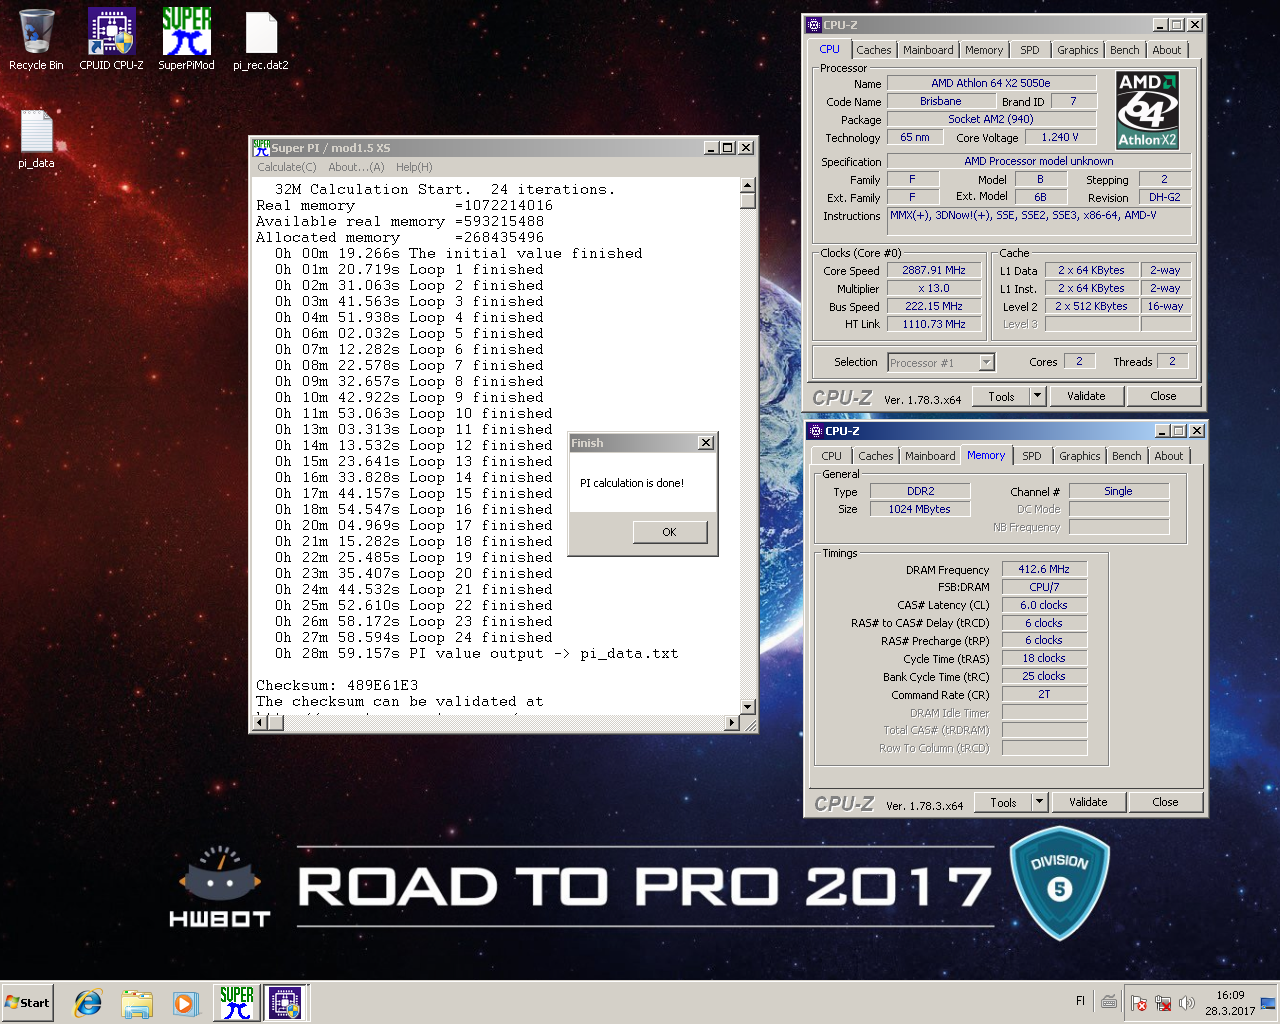The width and height of the screenshot is (1280, 1024).
Task: Click the DRAM Frequency 412.6 MHz value
Action: click(1044, 569)
